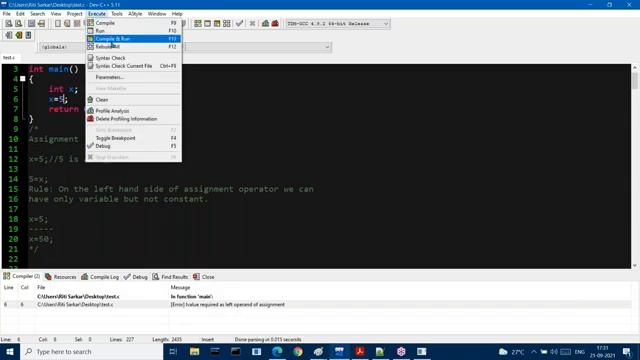Screen dimensions: 640x360
Task: Click the Windows Start button
Action: tap(10, 351)
